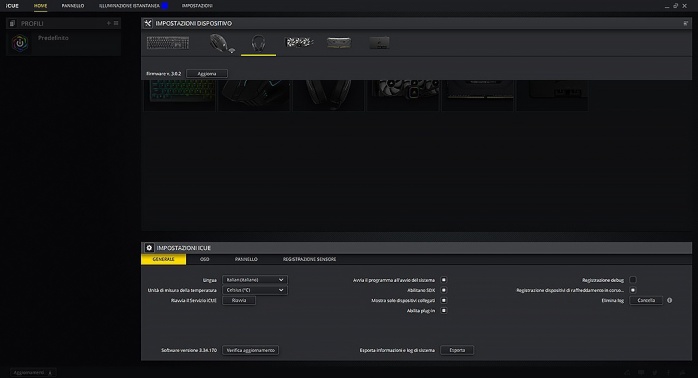The image size is (698, 378).
Task: Click the info icon next to Cancella
Action: [x=670, y=301]
